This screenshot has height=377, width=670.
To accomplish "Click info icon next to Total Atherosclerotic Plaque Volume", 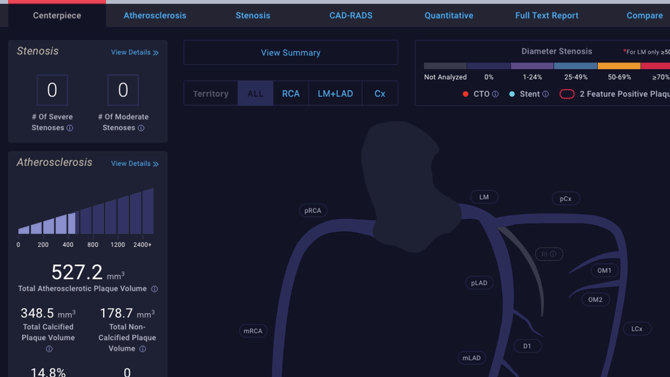I will pos(155,289).
